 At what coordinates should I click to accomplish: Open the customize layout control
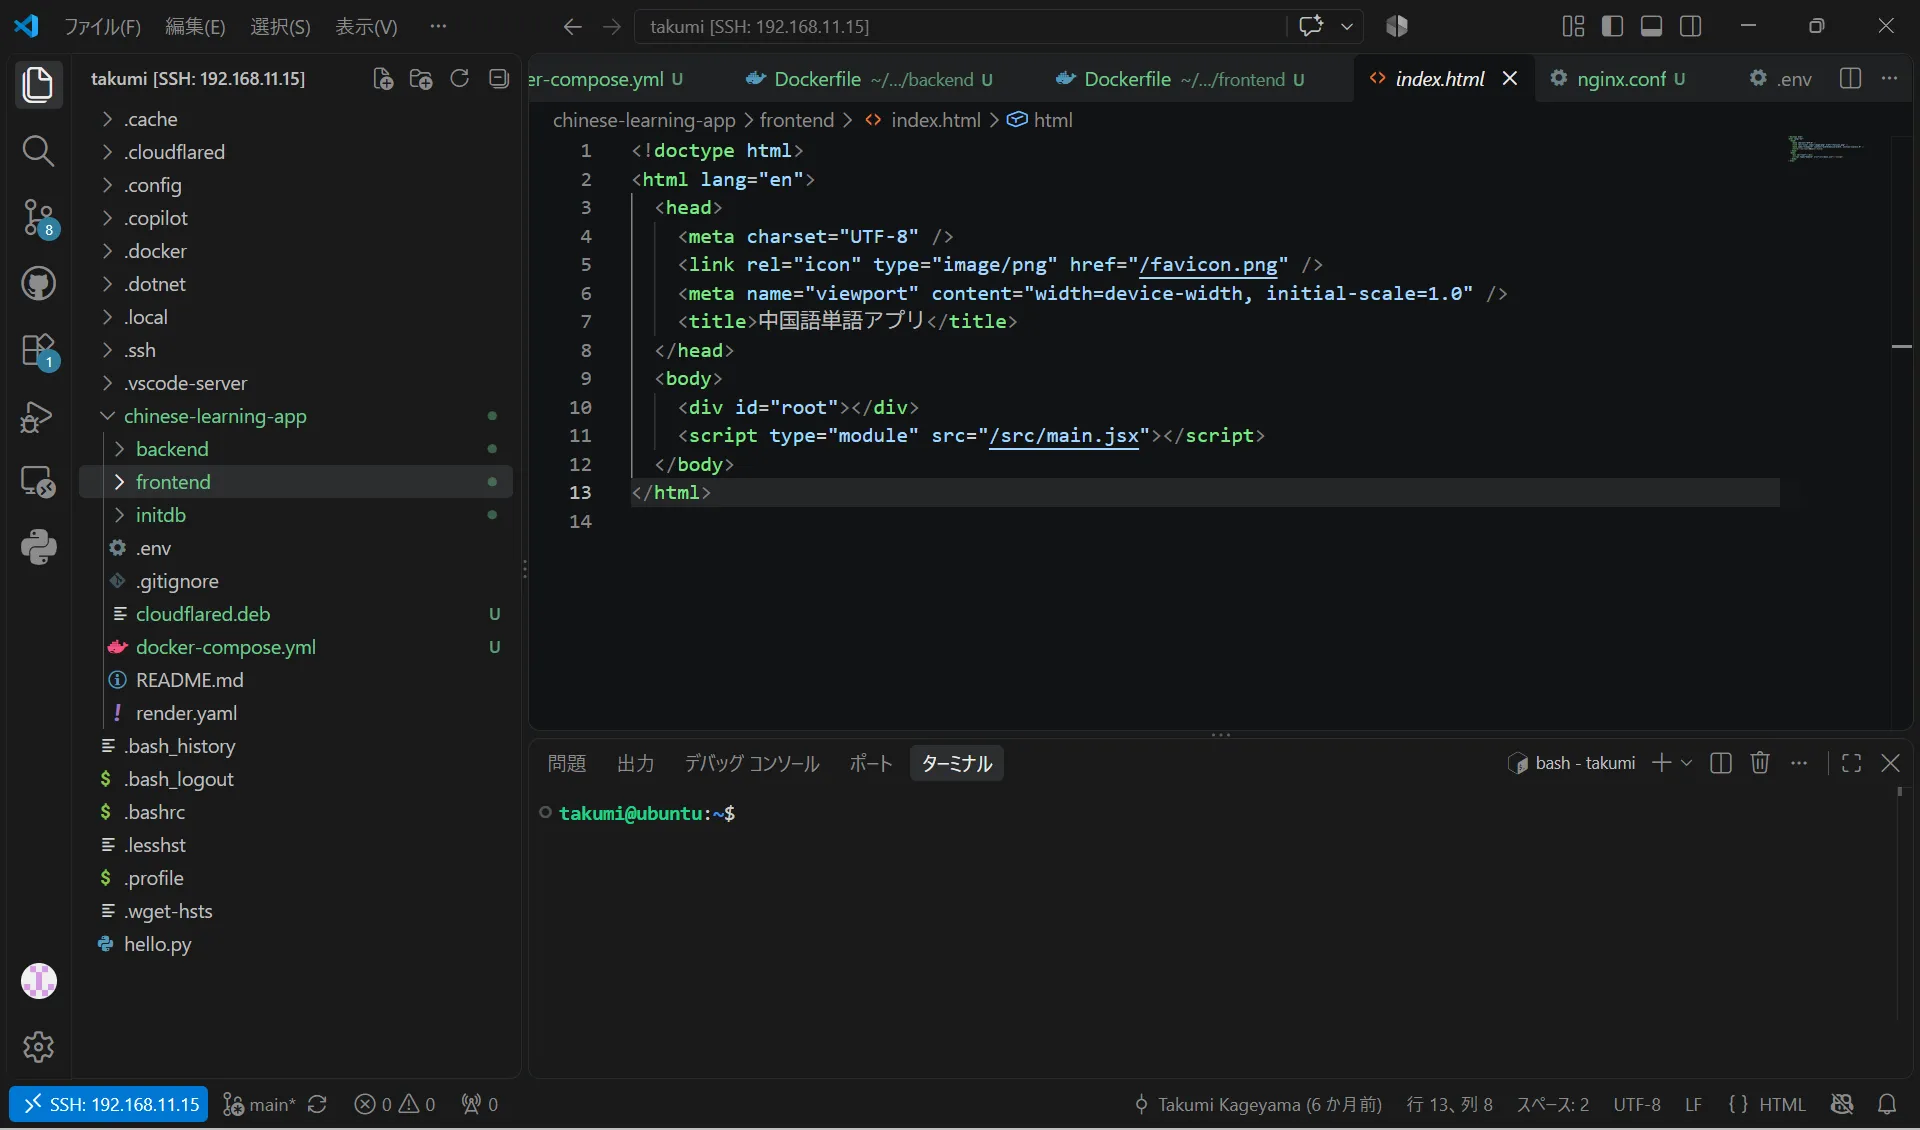[1573, 26]
